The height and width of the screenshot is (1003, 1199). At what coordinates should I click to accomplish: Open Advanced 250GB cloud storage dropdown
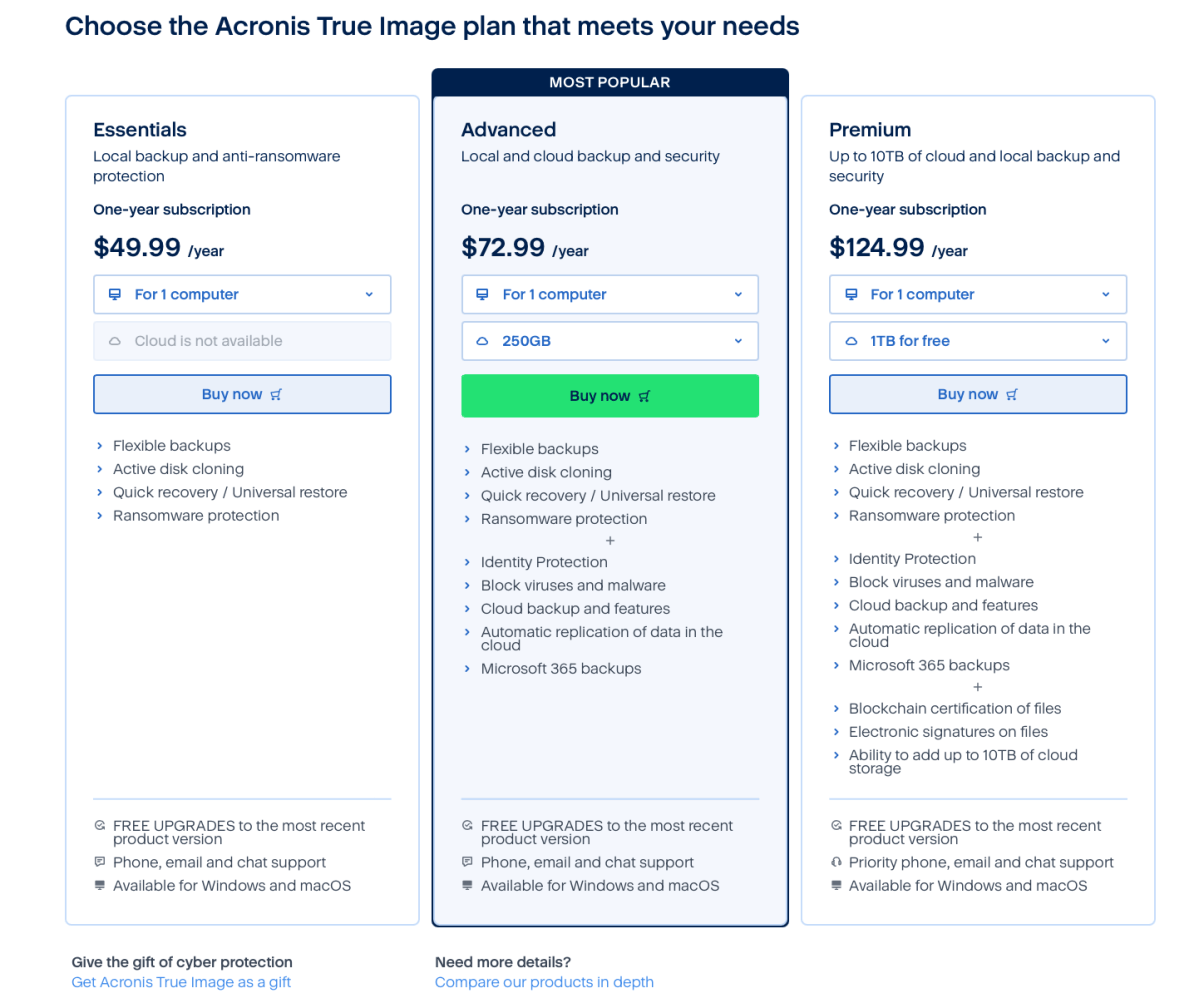610,341
